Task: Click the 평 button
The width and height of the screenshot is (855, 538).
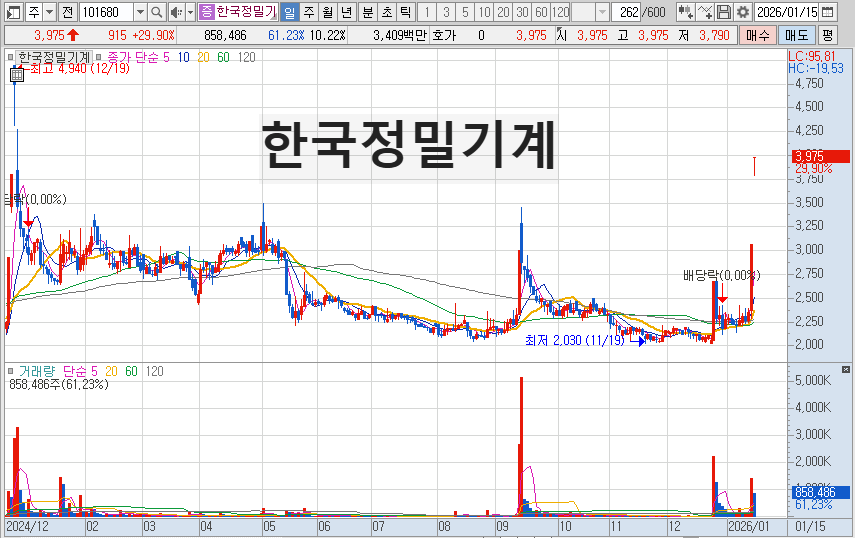Action: click(x=828, y=35)
